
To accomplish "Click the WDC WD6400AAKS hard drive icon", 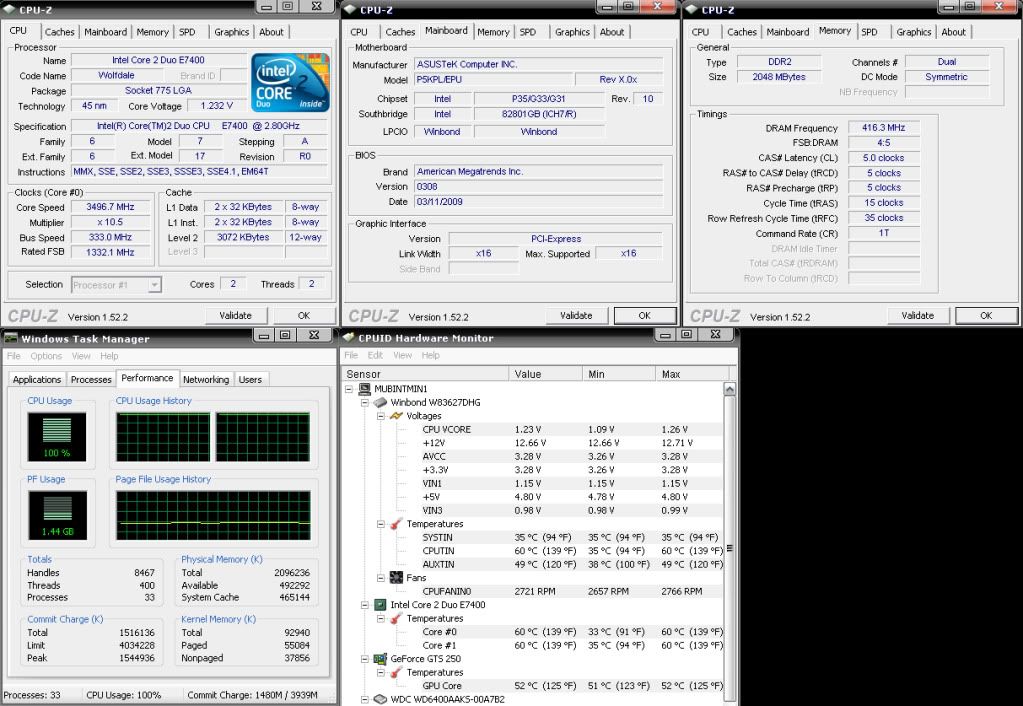I will tap(380, 699).
